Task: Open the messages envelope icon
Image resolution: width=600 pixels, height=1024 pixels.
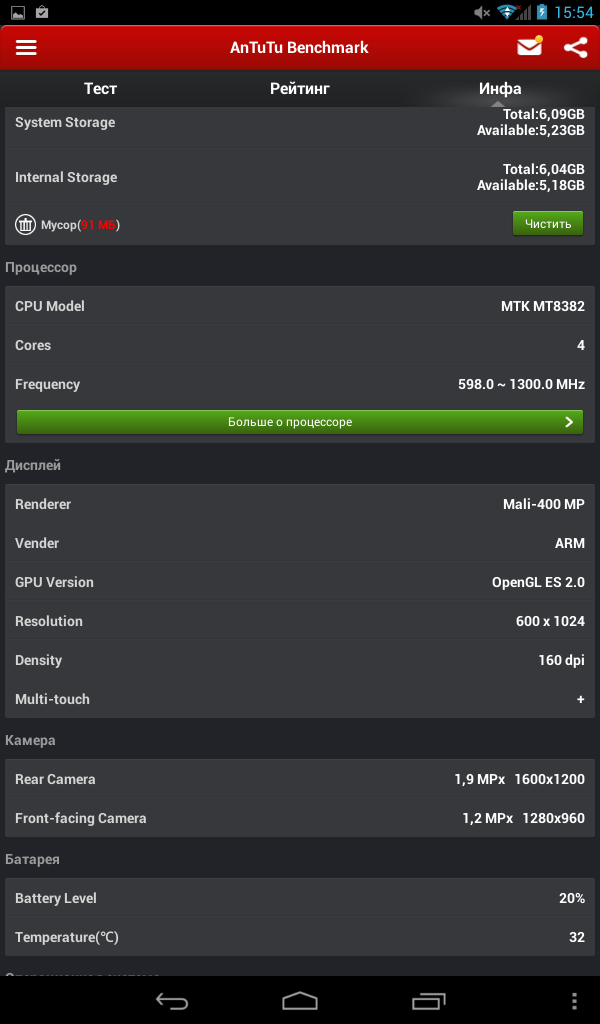Action: (x=529, y=47)
